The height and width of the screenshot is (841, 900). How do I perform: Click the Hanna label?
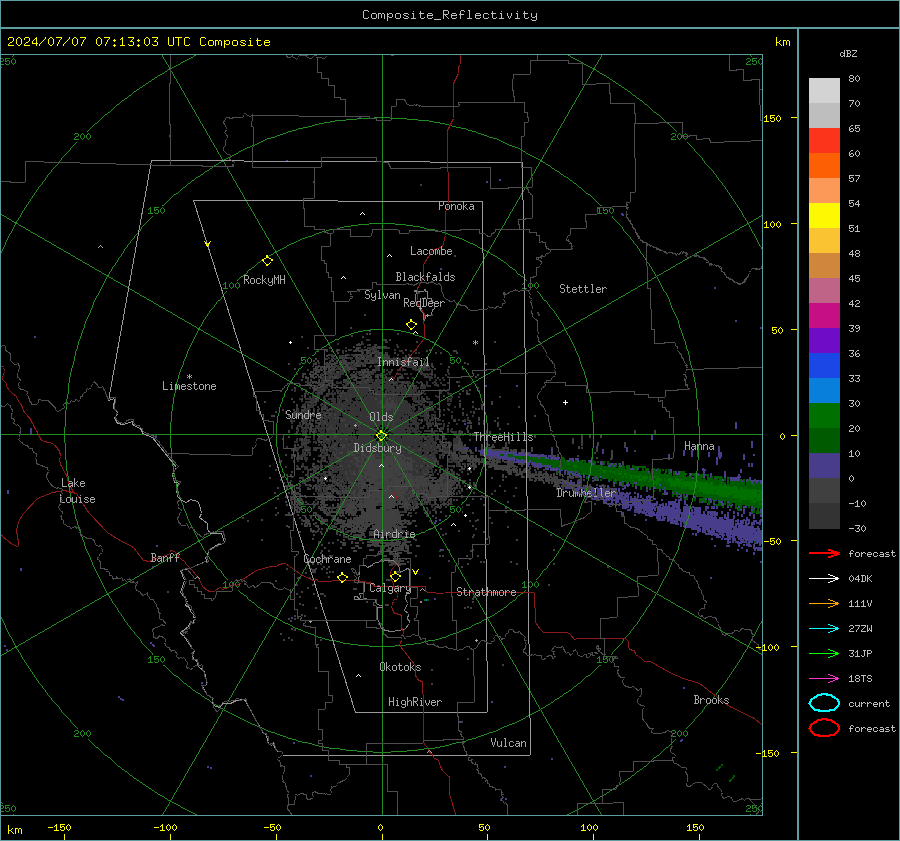[x=699, y=446]
